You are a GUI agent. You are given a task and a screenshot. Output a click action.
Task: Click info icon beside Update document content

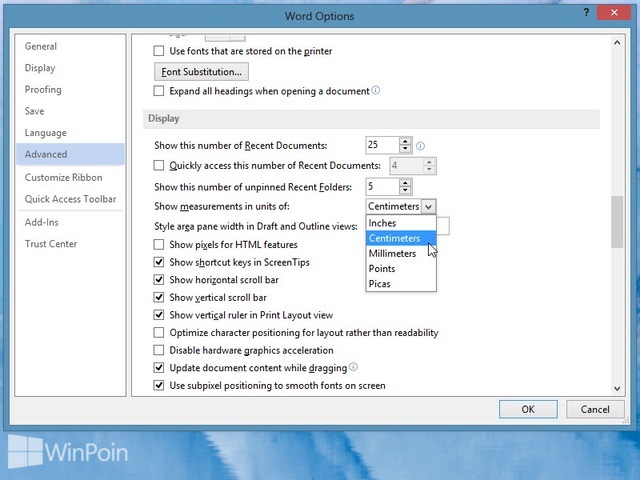353,367
